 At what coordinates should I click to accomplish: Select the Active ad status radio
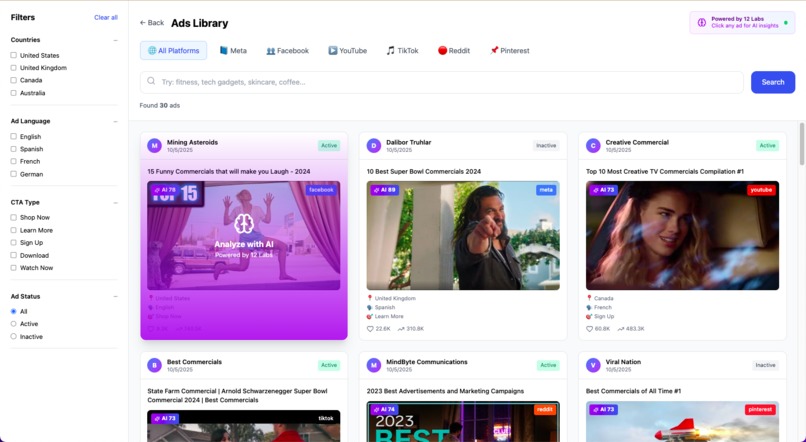coord(13,324)
